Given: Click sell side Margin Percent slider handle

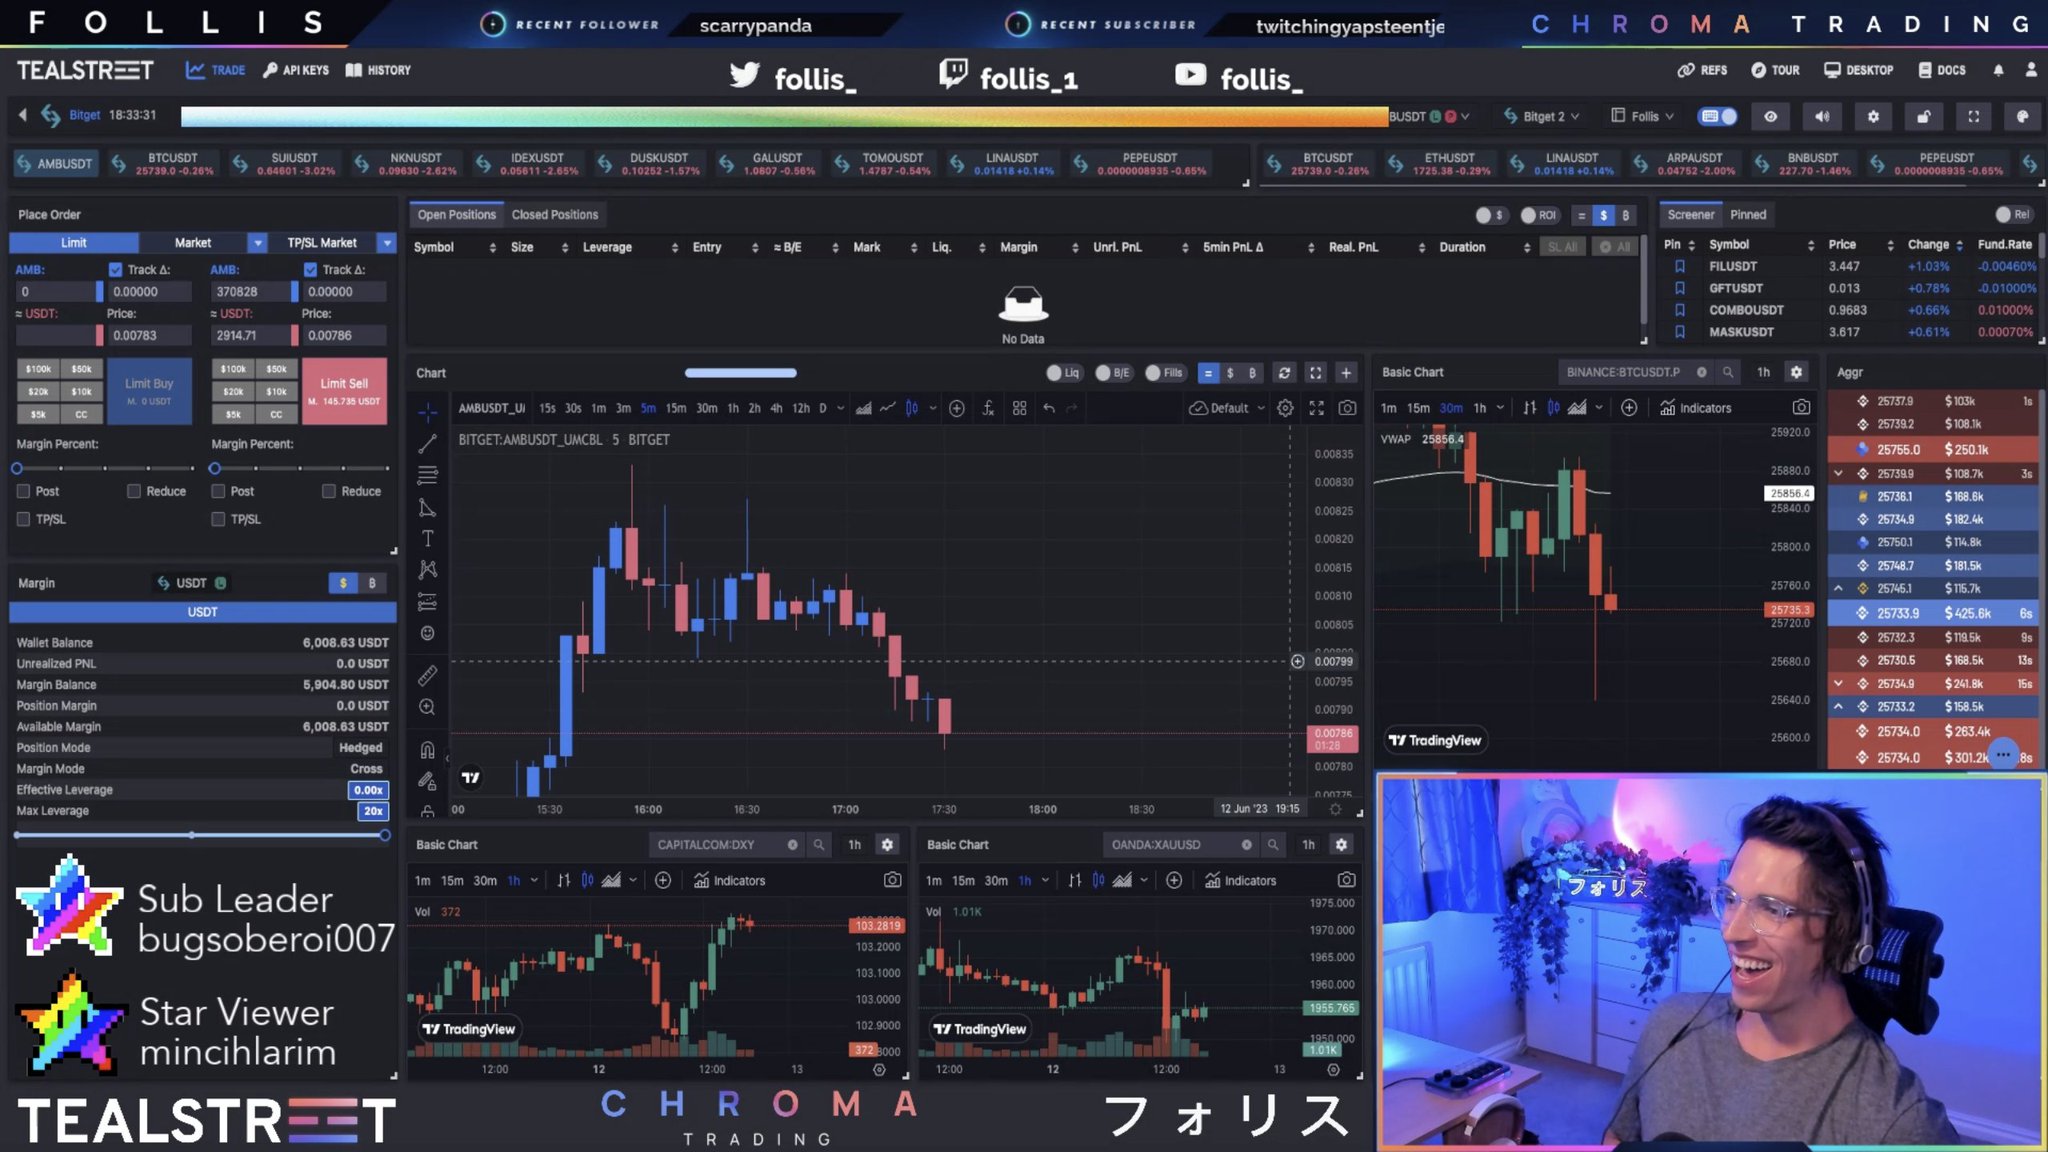Looking at the screenshot, I should coord(214,468).
